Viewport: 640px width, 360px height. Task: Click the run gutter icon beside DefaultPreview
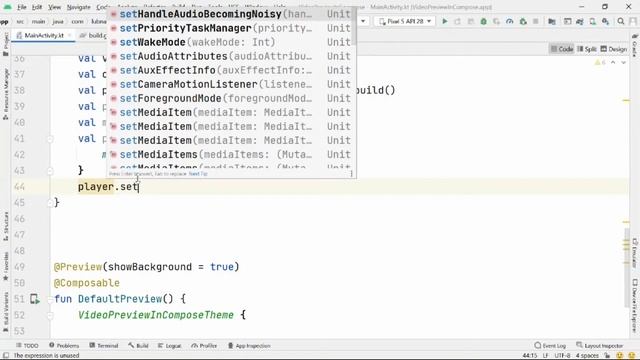coord(35,299)
